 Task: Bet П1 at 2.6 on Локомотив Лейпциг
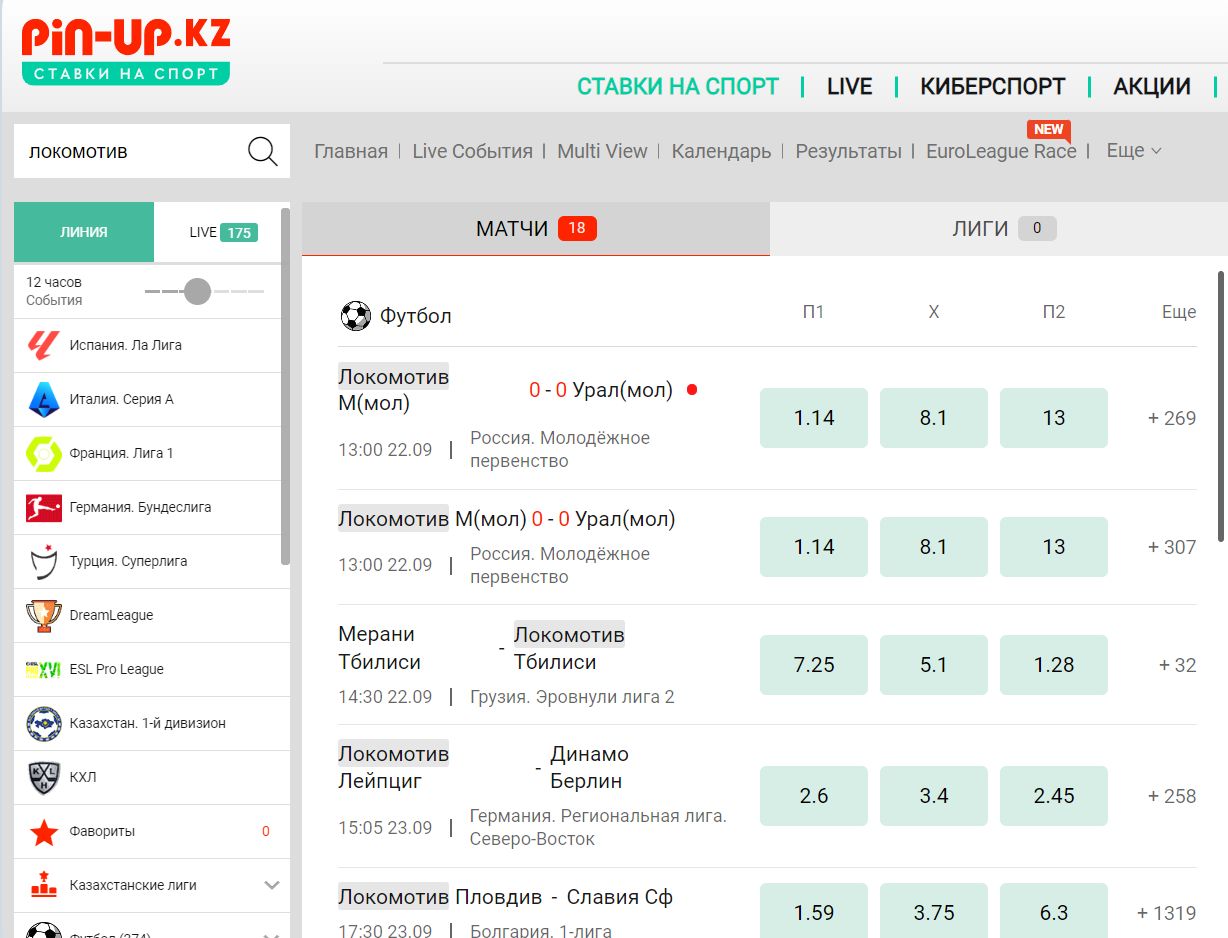(814, 796)
